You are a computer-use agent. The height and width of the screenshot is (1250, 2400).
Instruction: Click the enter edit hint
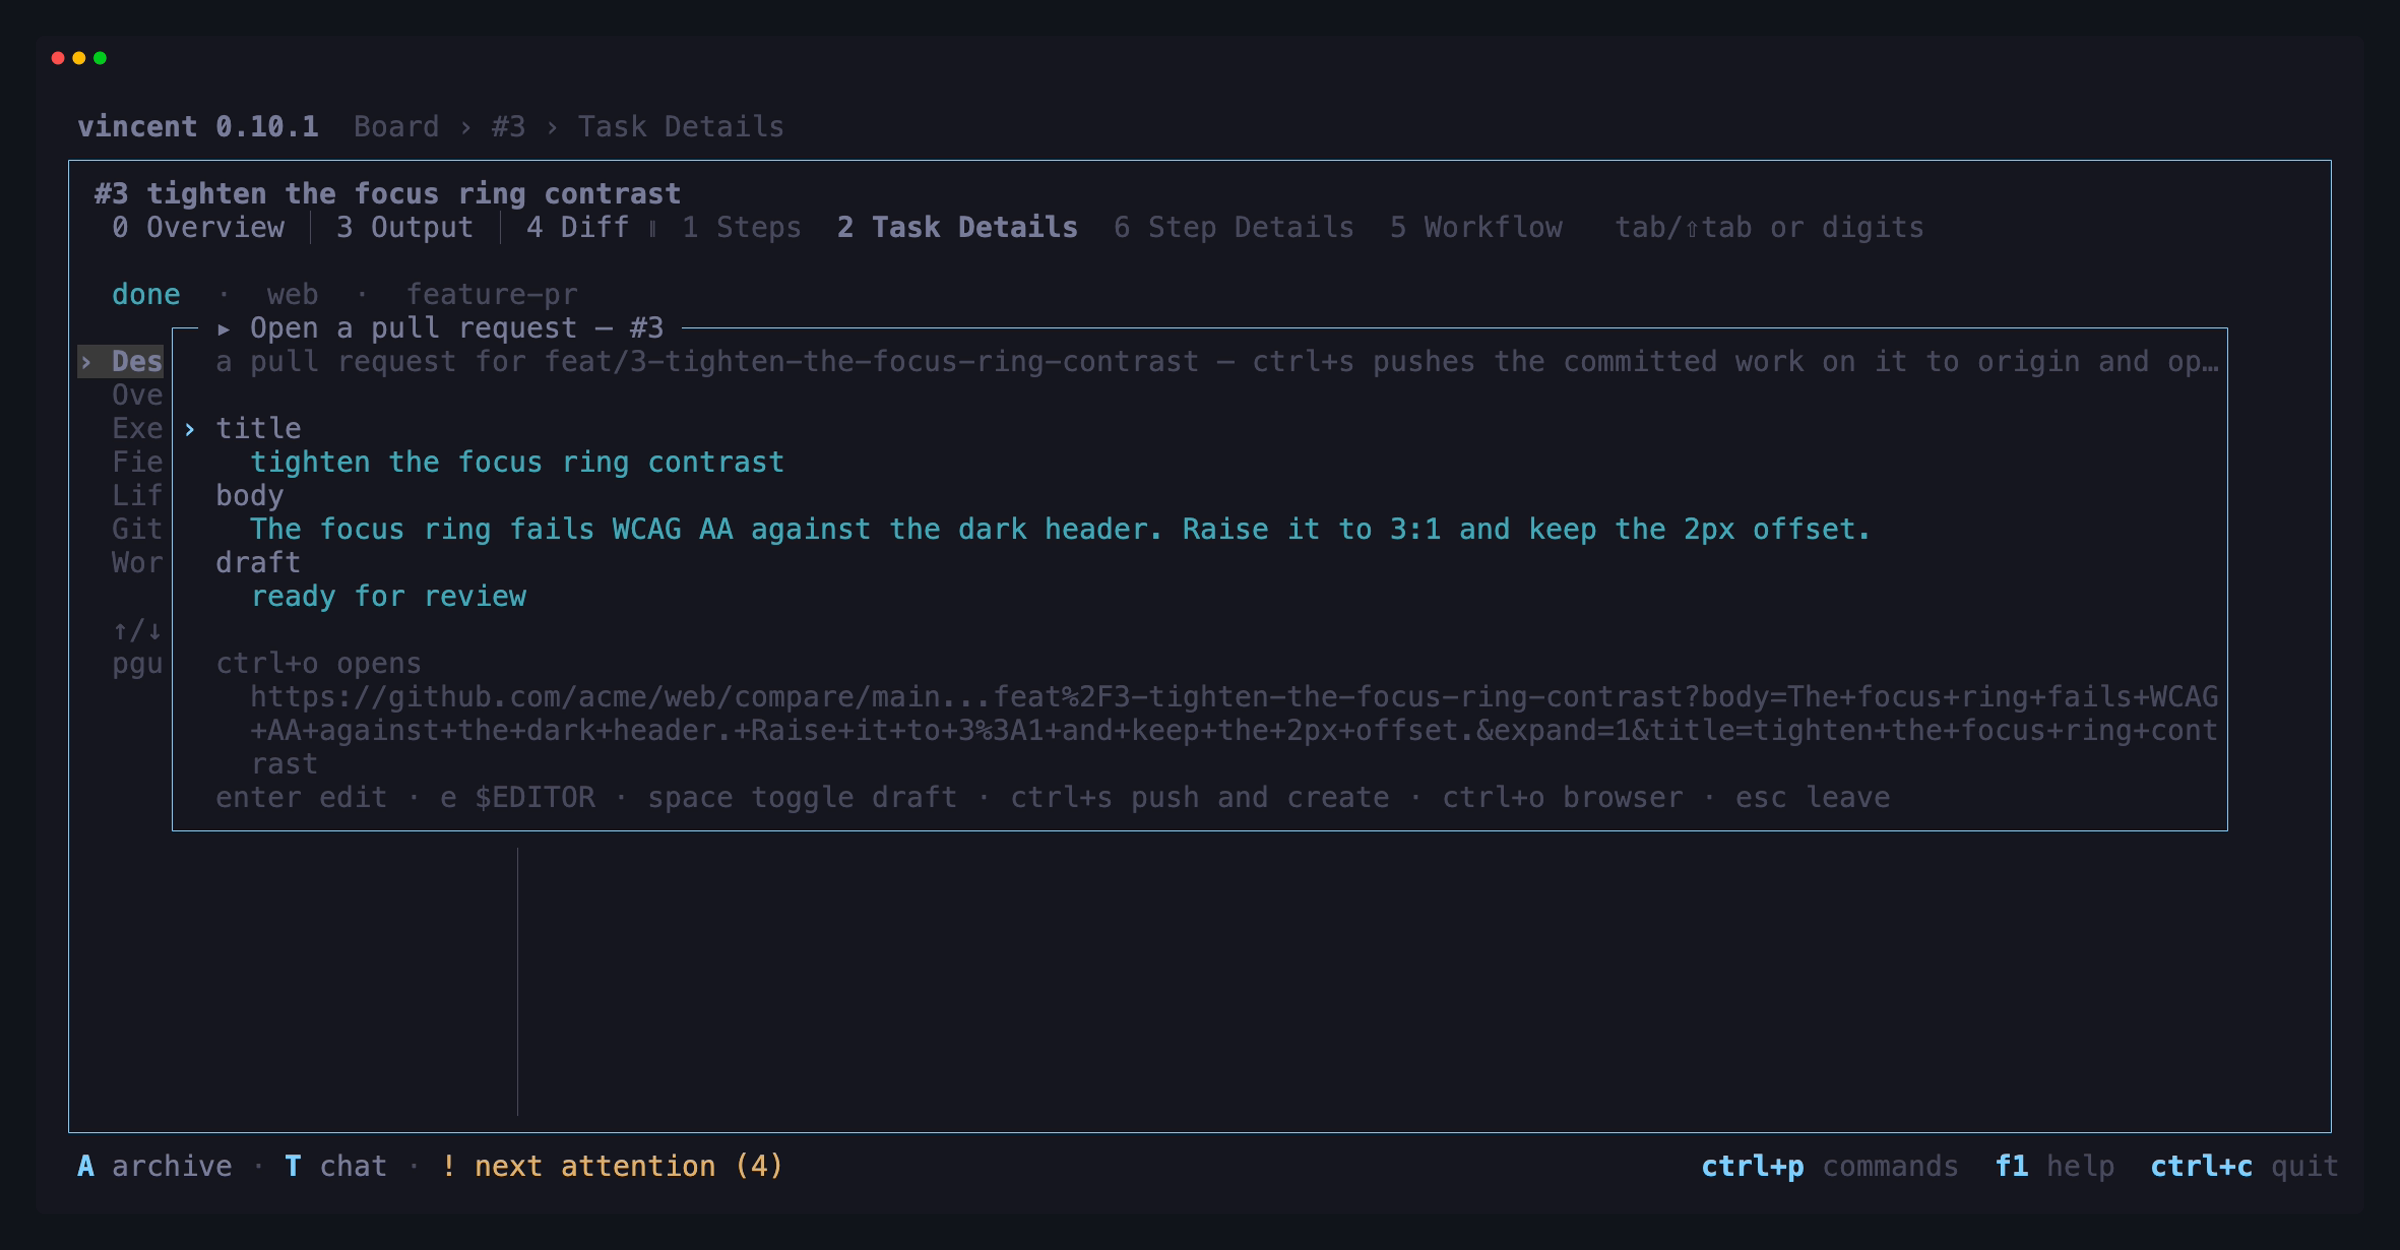[301, 798]
